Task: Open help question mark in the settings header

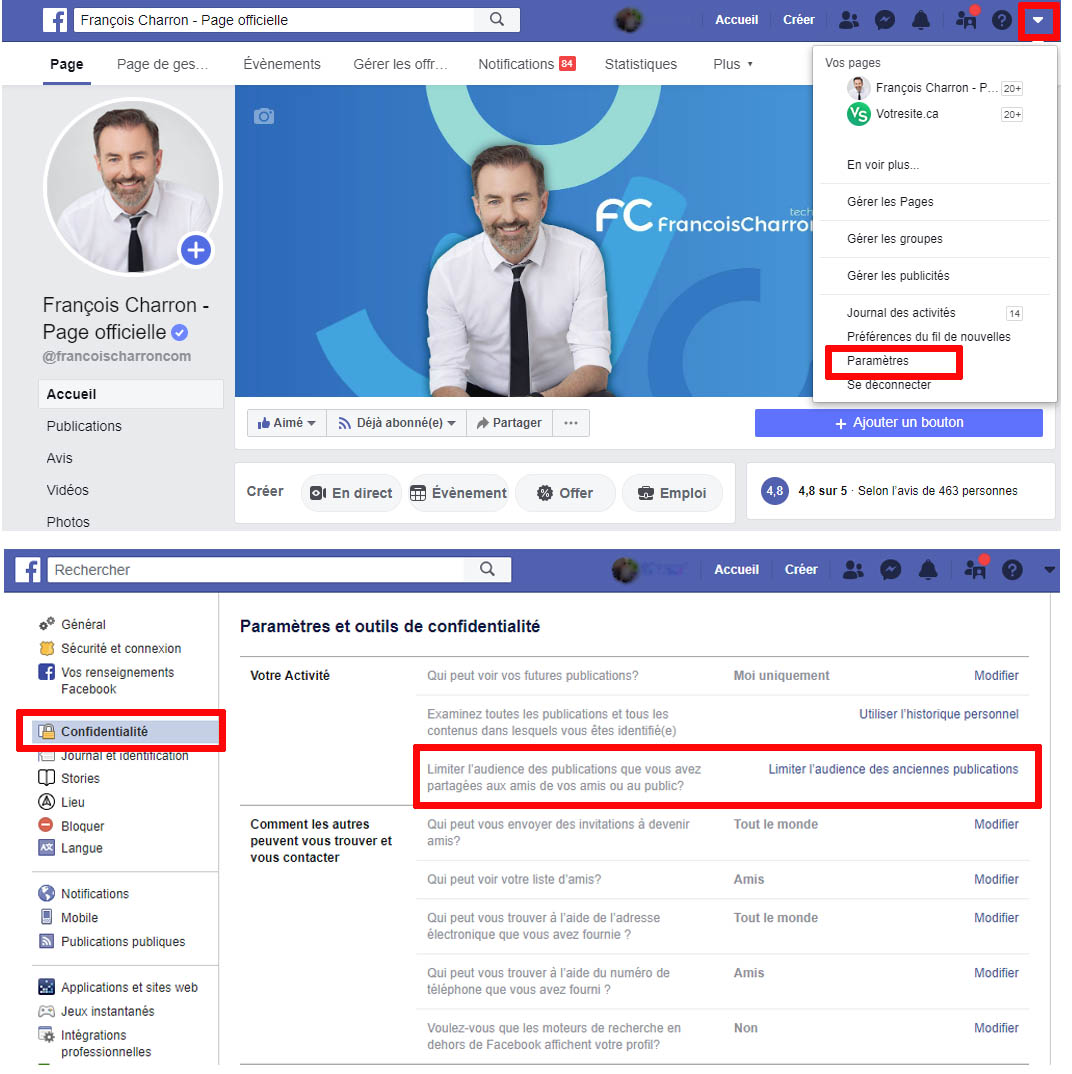Action: pyautogui.click(x=1012, y=569)
